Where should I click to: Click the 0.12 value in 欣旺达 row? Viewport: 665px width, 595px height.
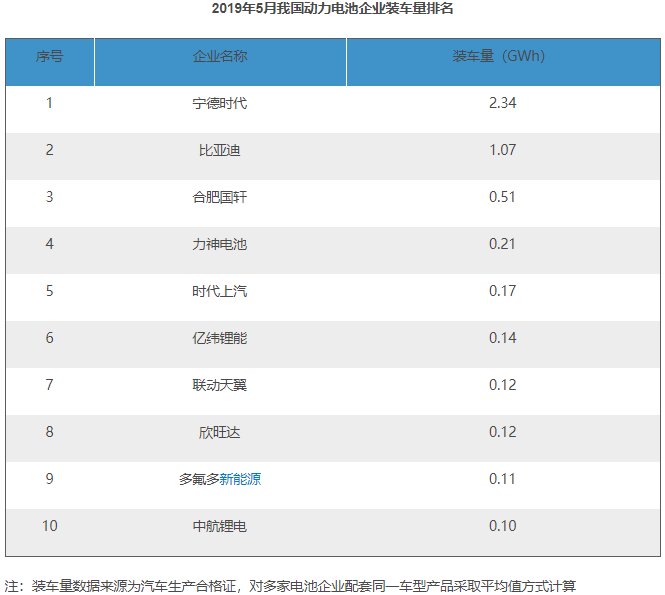503,432
